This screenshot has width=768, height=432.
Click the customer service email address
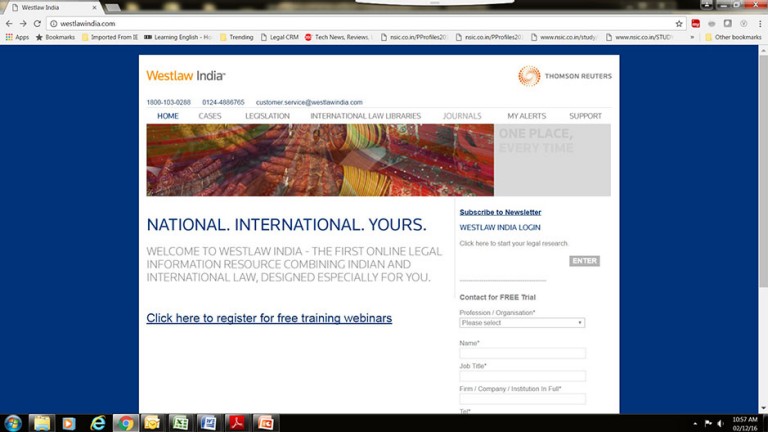pos(309,102)
